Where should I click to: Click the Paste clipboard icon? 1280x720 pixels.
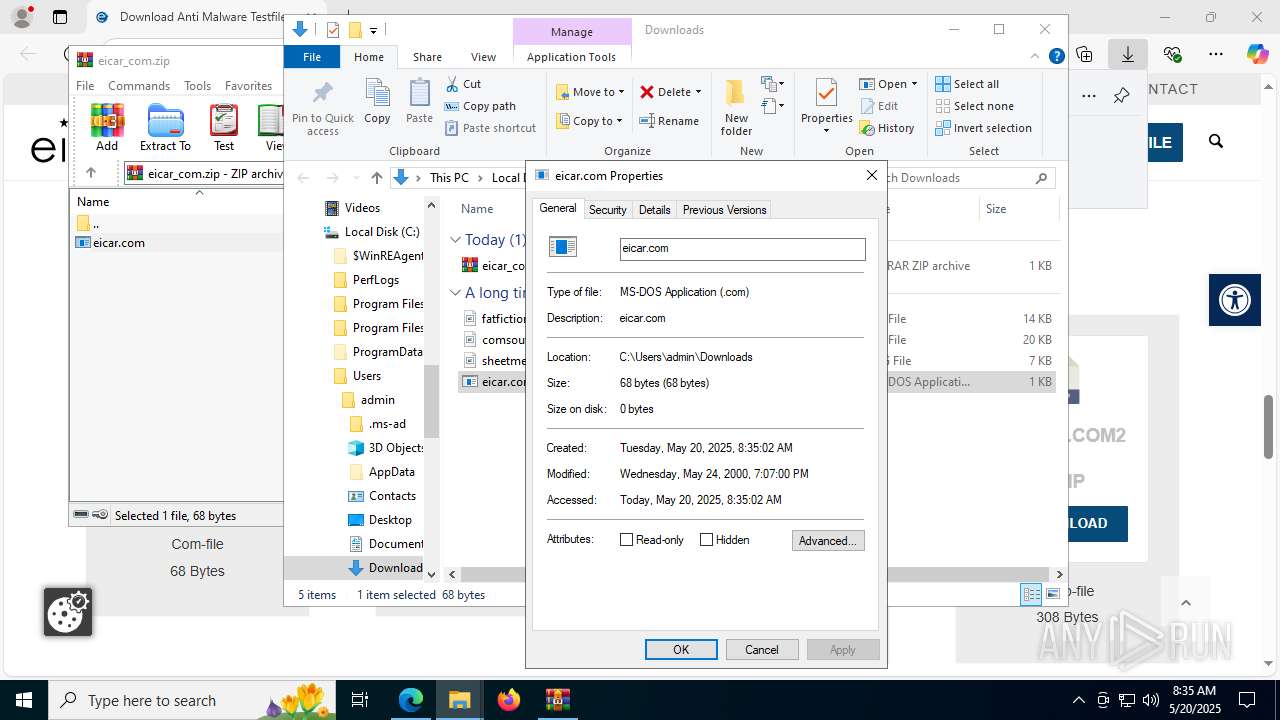click(420, 94)
